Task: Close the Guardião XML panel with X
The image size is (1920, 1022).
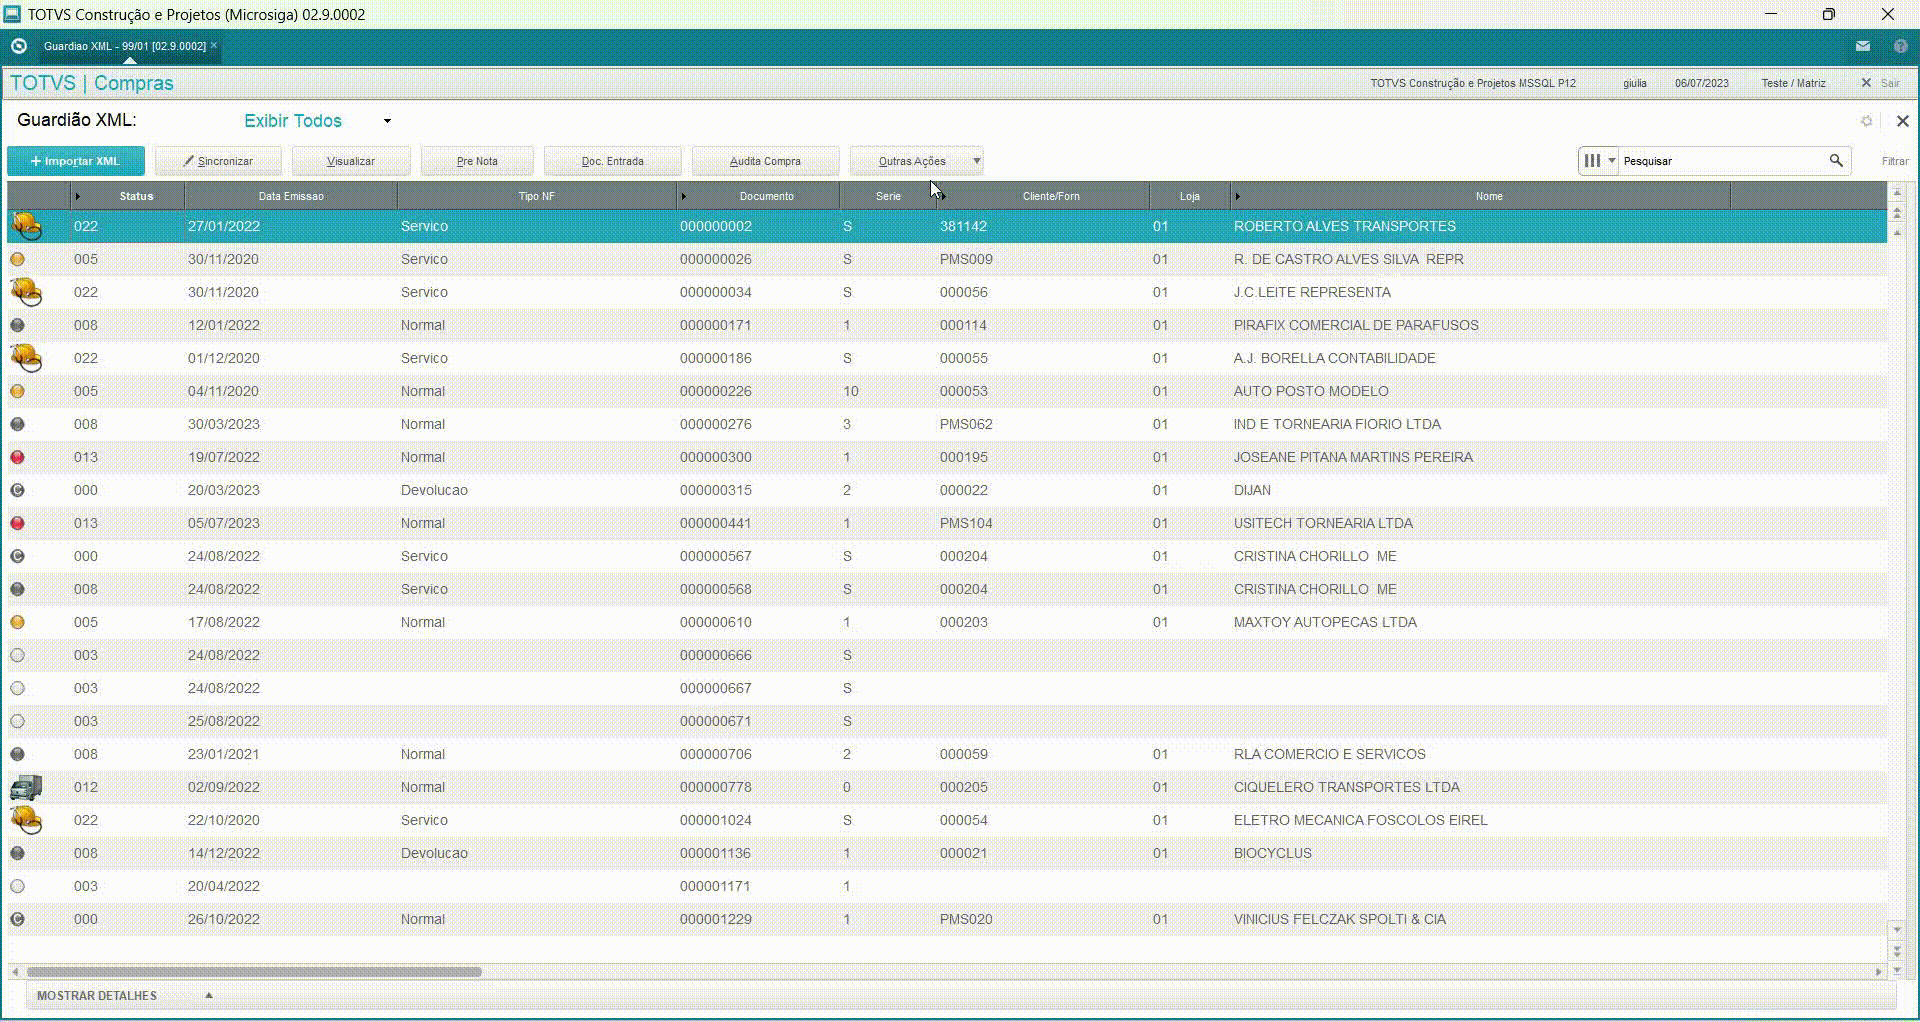Action: point(1903,121)
